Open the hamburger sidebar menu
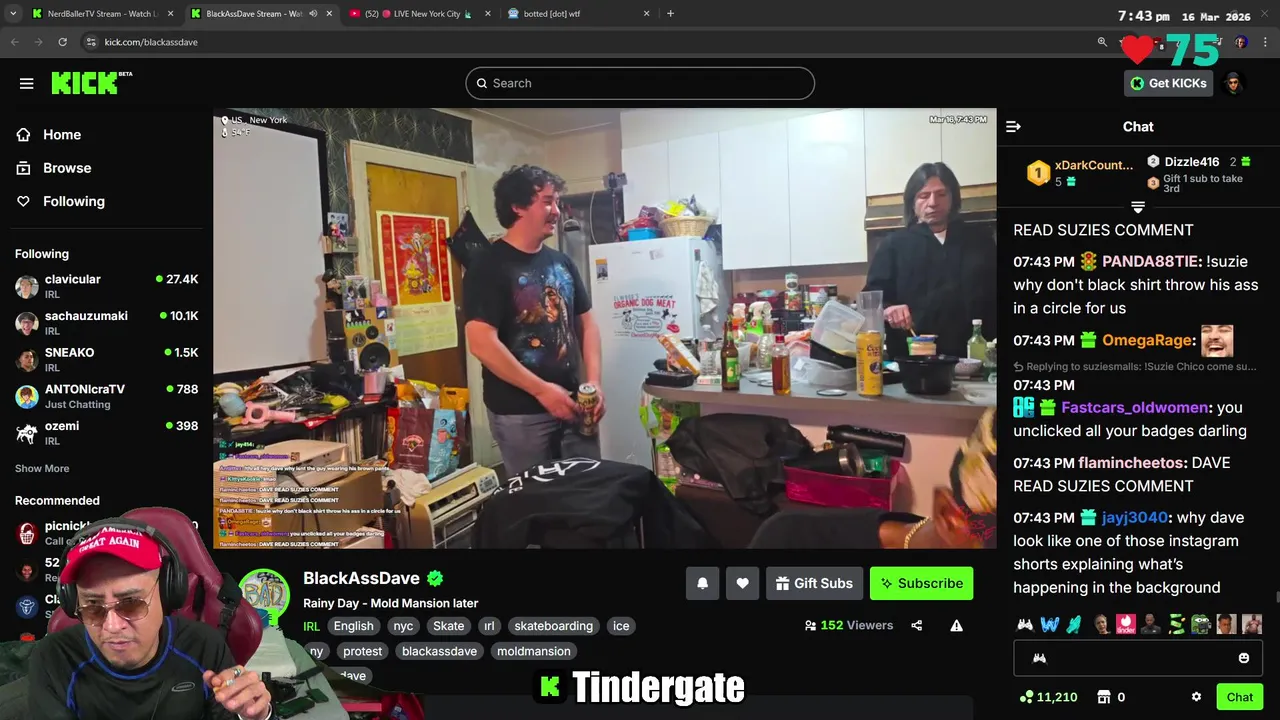1280x720 pixels. (26, 83)
